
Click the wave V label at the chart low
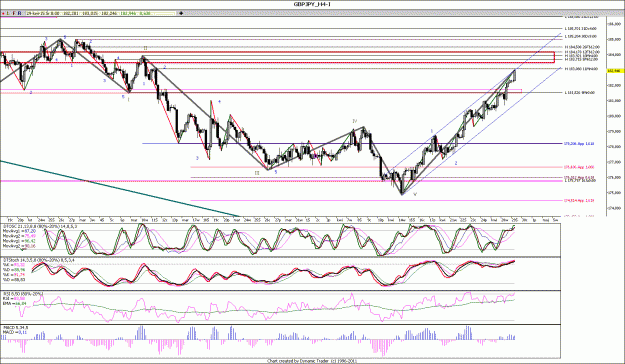(x=415, y=194)
